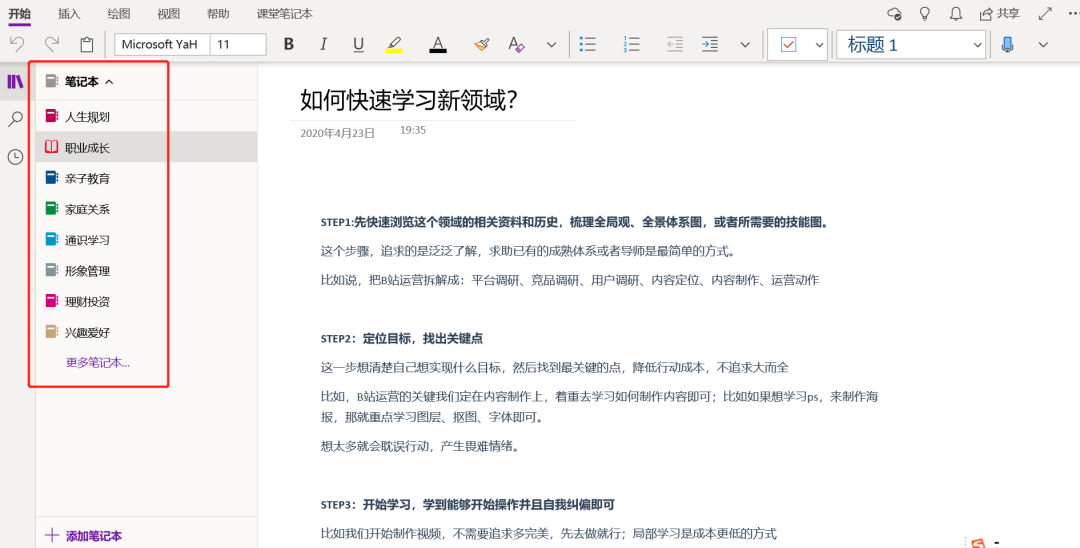Enter full screen mode with the arrows icon

pyautogui.click(x=1045, y=13)
